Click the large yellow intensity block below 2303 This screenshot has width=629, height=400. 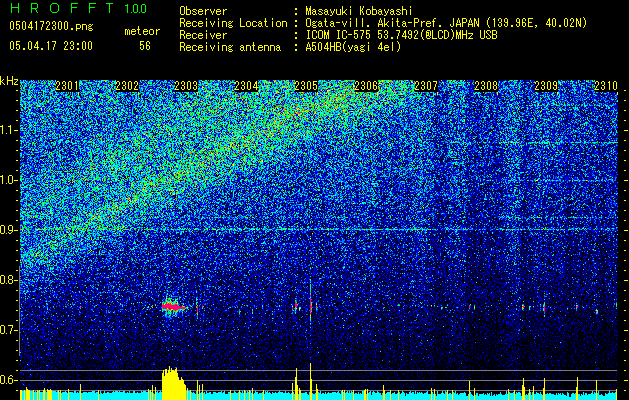click(173, 384)
